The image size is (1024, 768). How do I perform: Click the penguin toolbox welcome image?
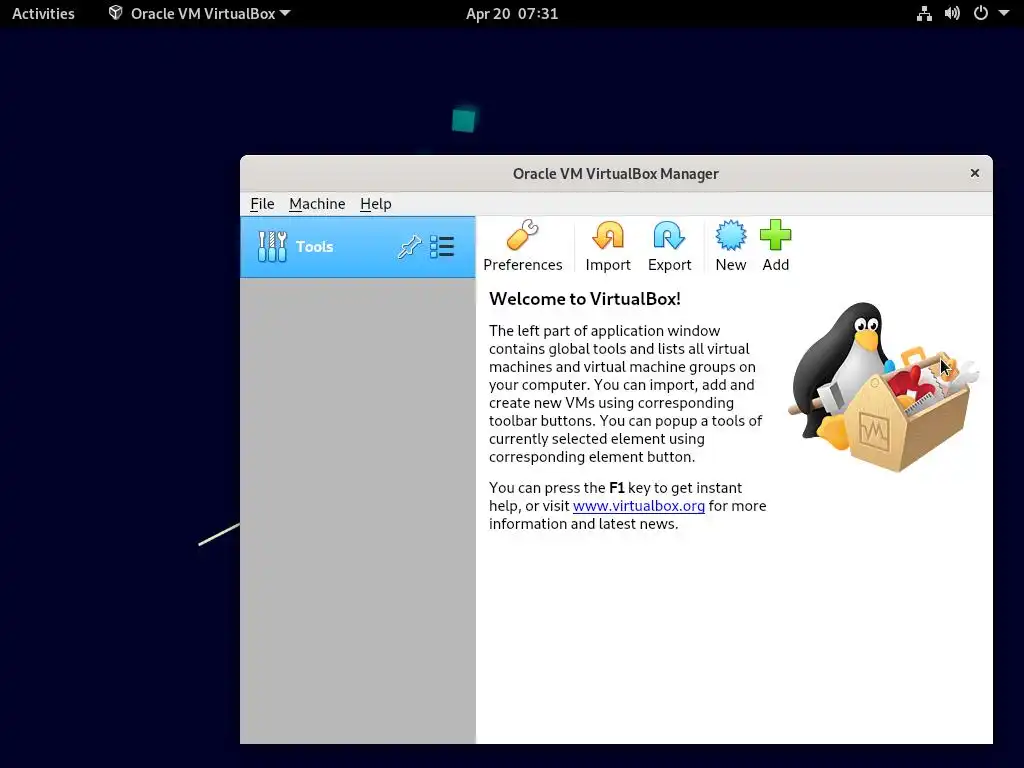[884, 387]
